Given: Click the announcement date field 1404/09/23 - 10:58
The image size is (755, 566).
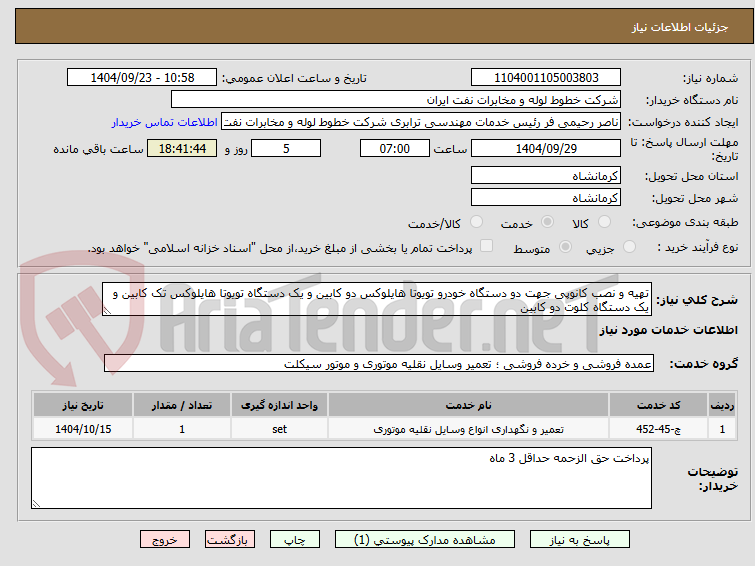Looking at the screenshot, I should click(x=142, y=78).
